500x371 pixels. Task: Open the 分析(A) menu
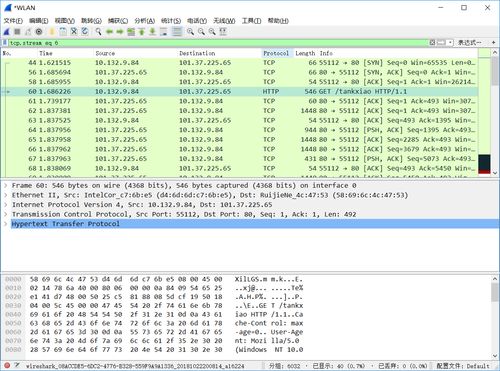pos(145,21)
